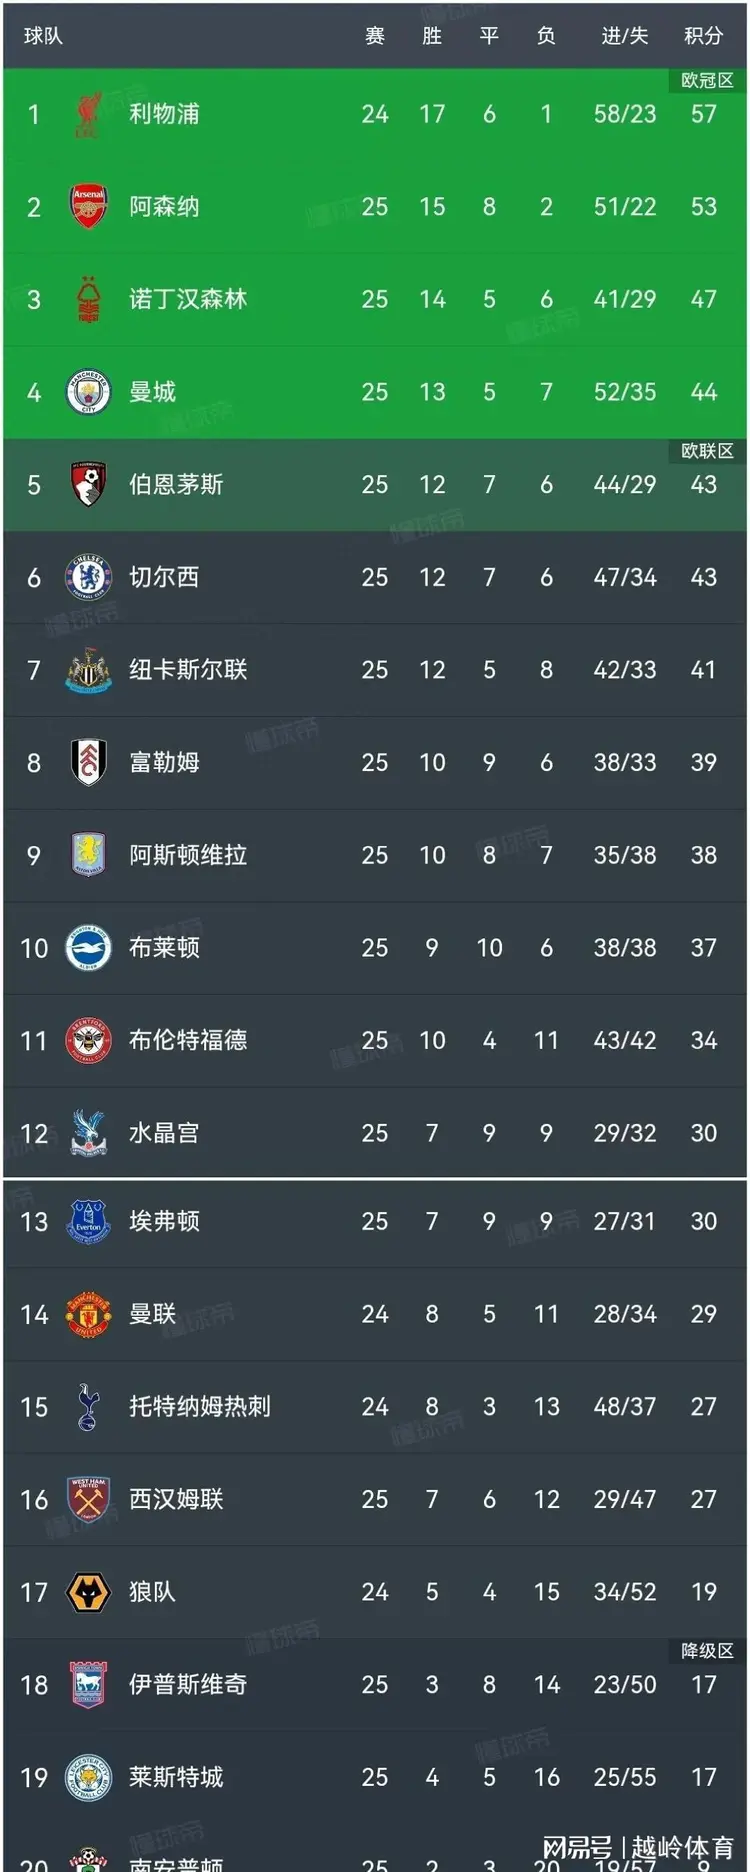Open team name 阿斯顿维拉
The width and height of the screenshot is (750, 1872).
[x=188, y=855]
